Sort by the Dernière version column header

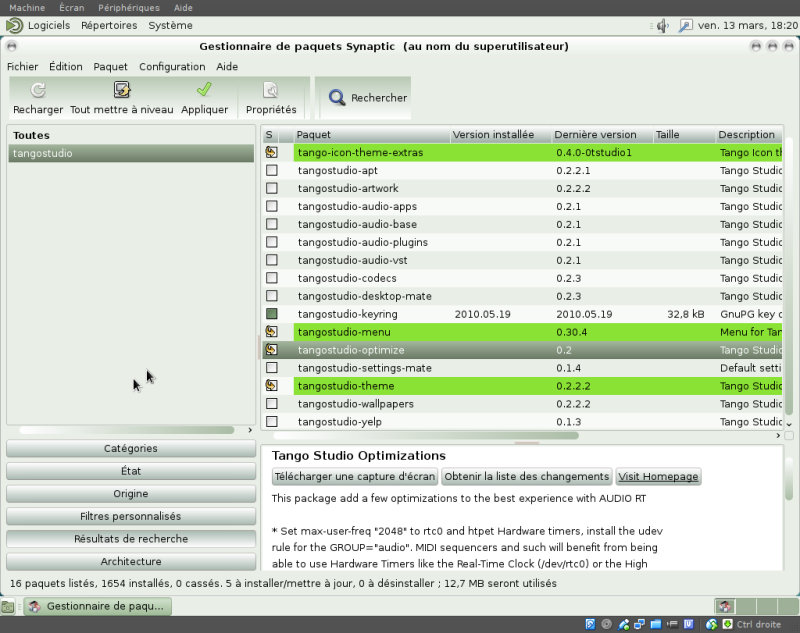click(603, 135)
